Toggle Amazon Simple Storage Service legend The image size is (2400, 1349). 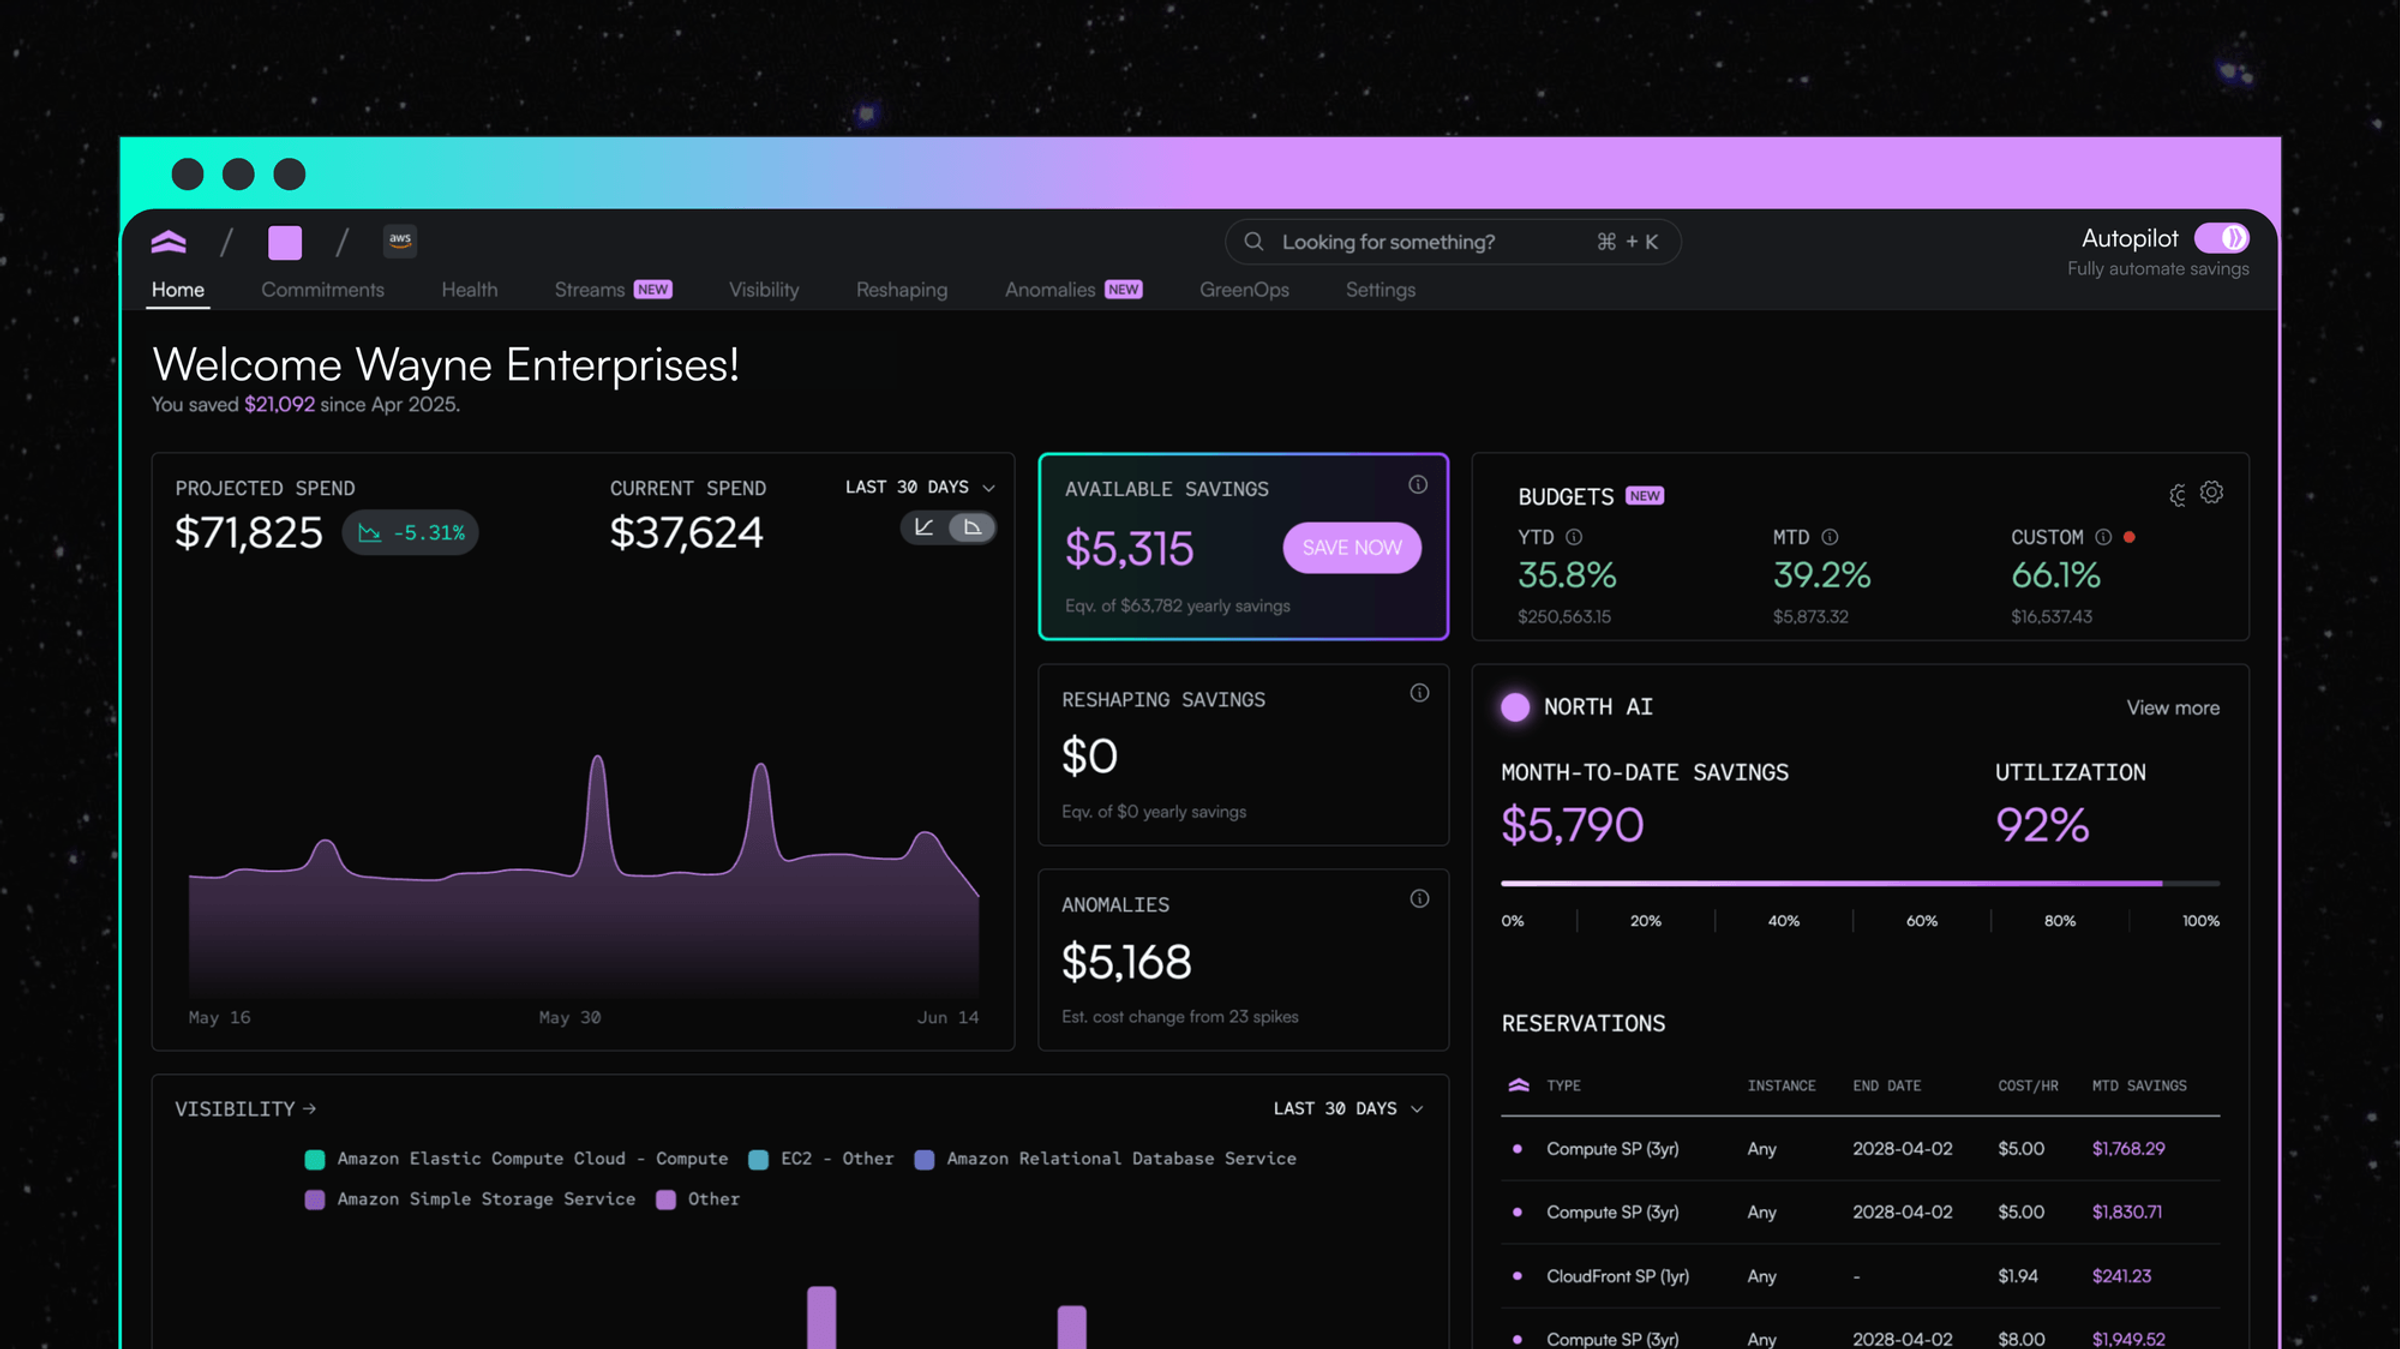[x=470, y=1199]
